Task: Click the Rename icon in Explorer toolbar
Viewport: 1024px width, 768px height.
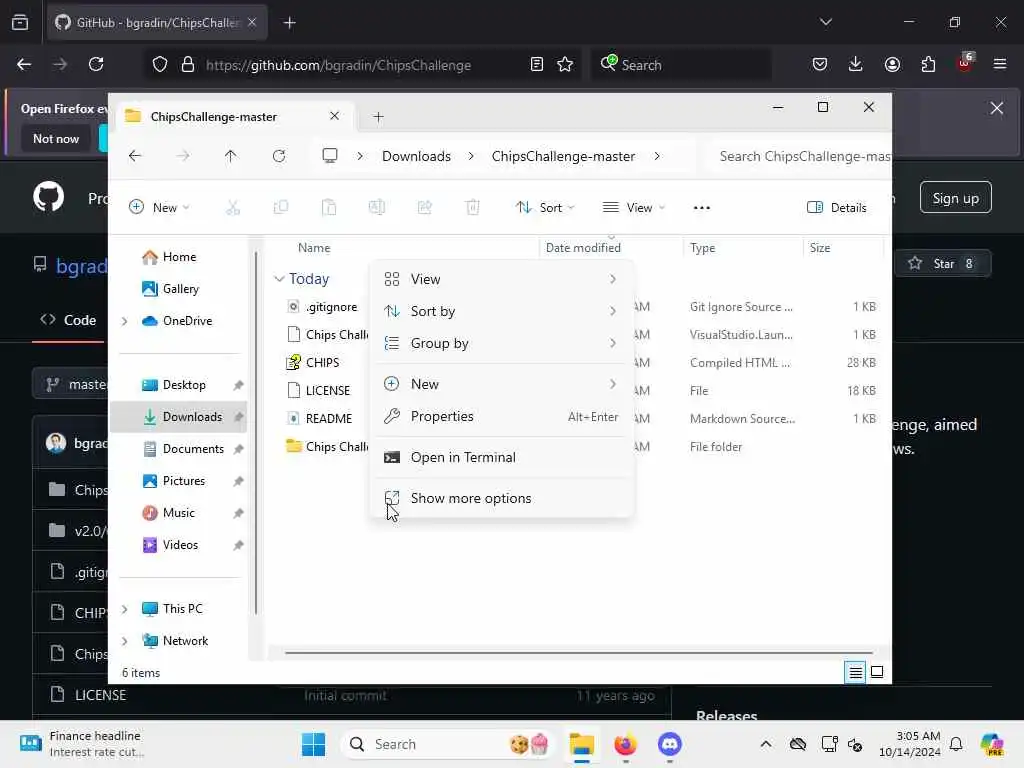Action: [x=377, y=208]
